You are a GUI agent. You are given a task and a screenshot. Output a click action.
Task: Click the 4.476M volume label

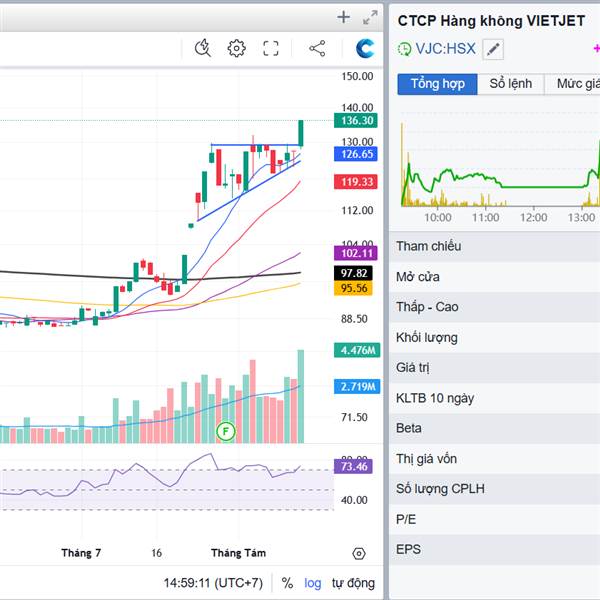[x=357, y=350]
